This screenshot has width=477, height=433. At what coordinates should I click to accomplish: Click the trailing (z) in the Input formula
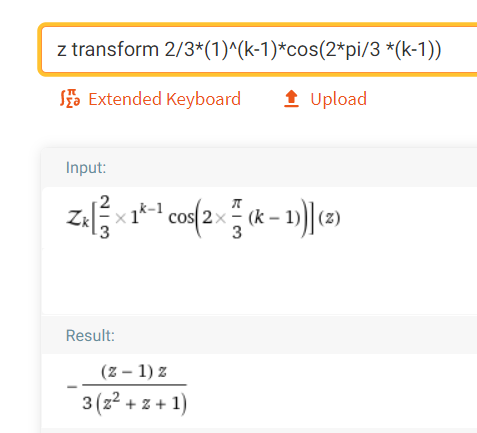[329, 218]
